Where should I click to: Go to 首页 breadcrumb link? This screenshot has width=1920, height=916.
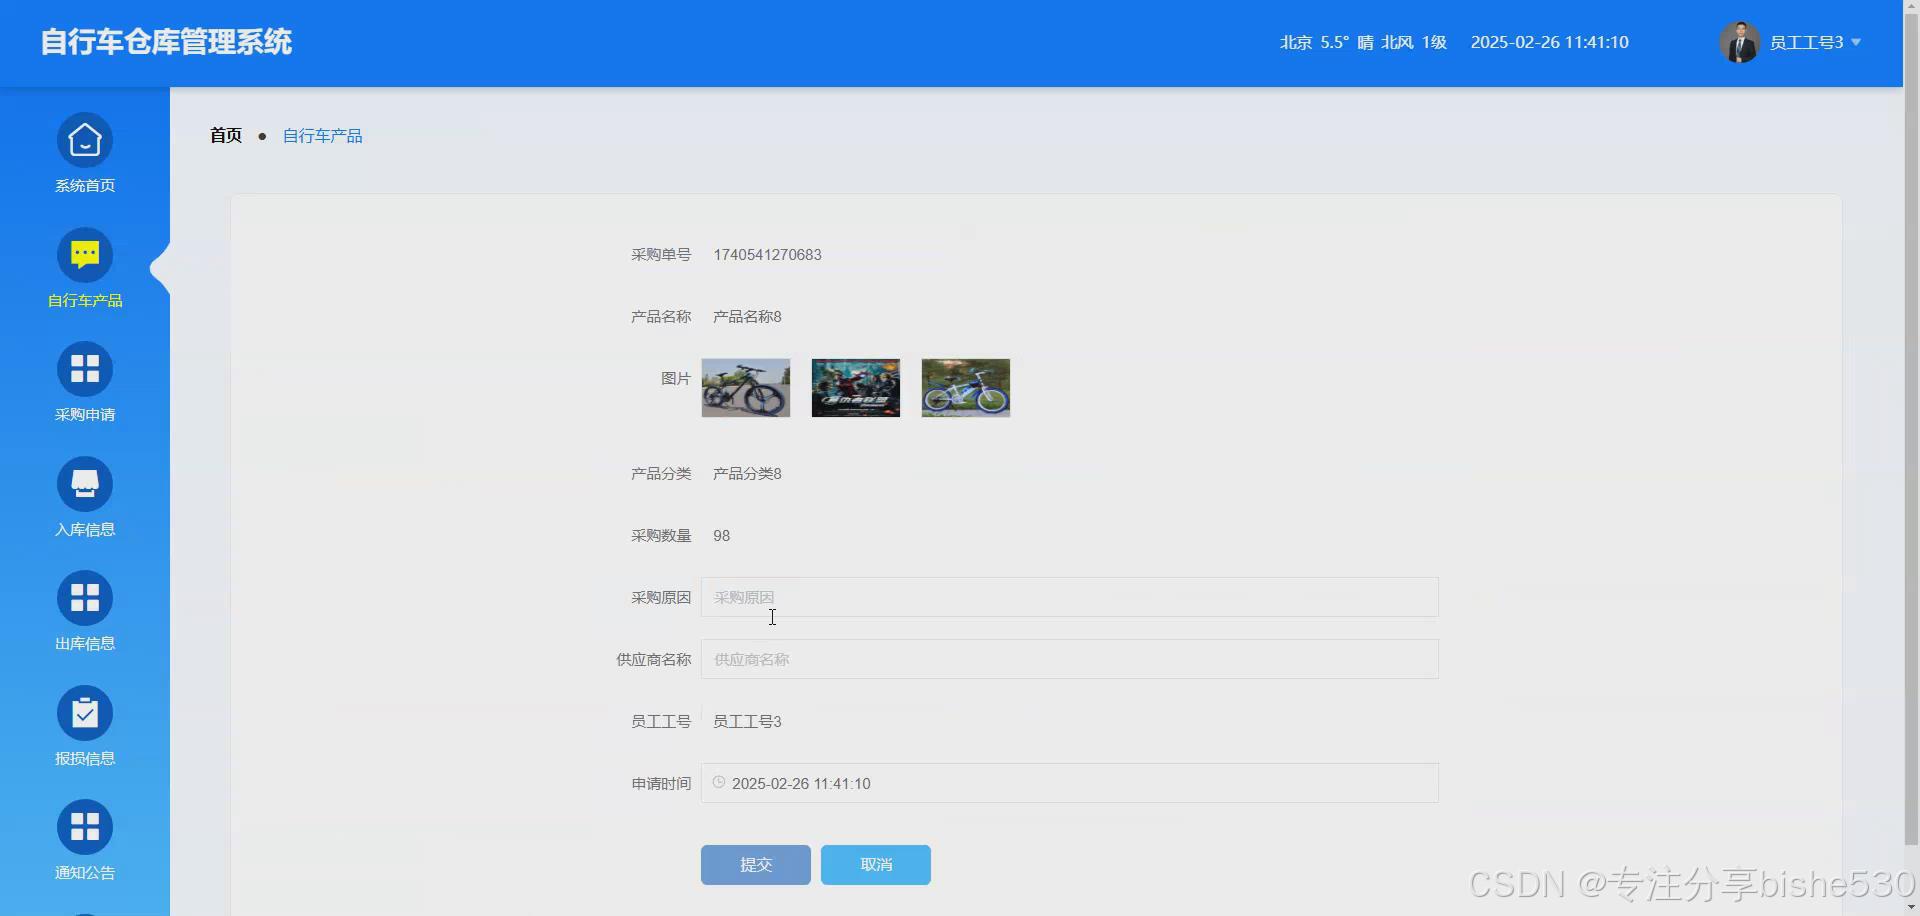[x=226, y=135]
